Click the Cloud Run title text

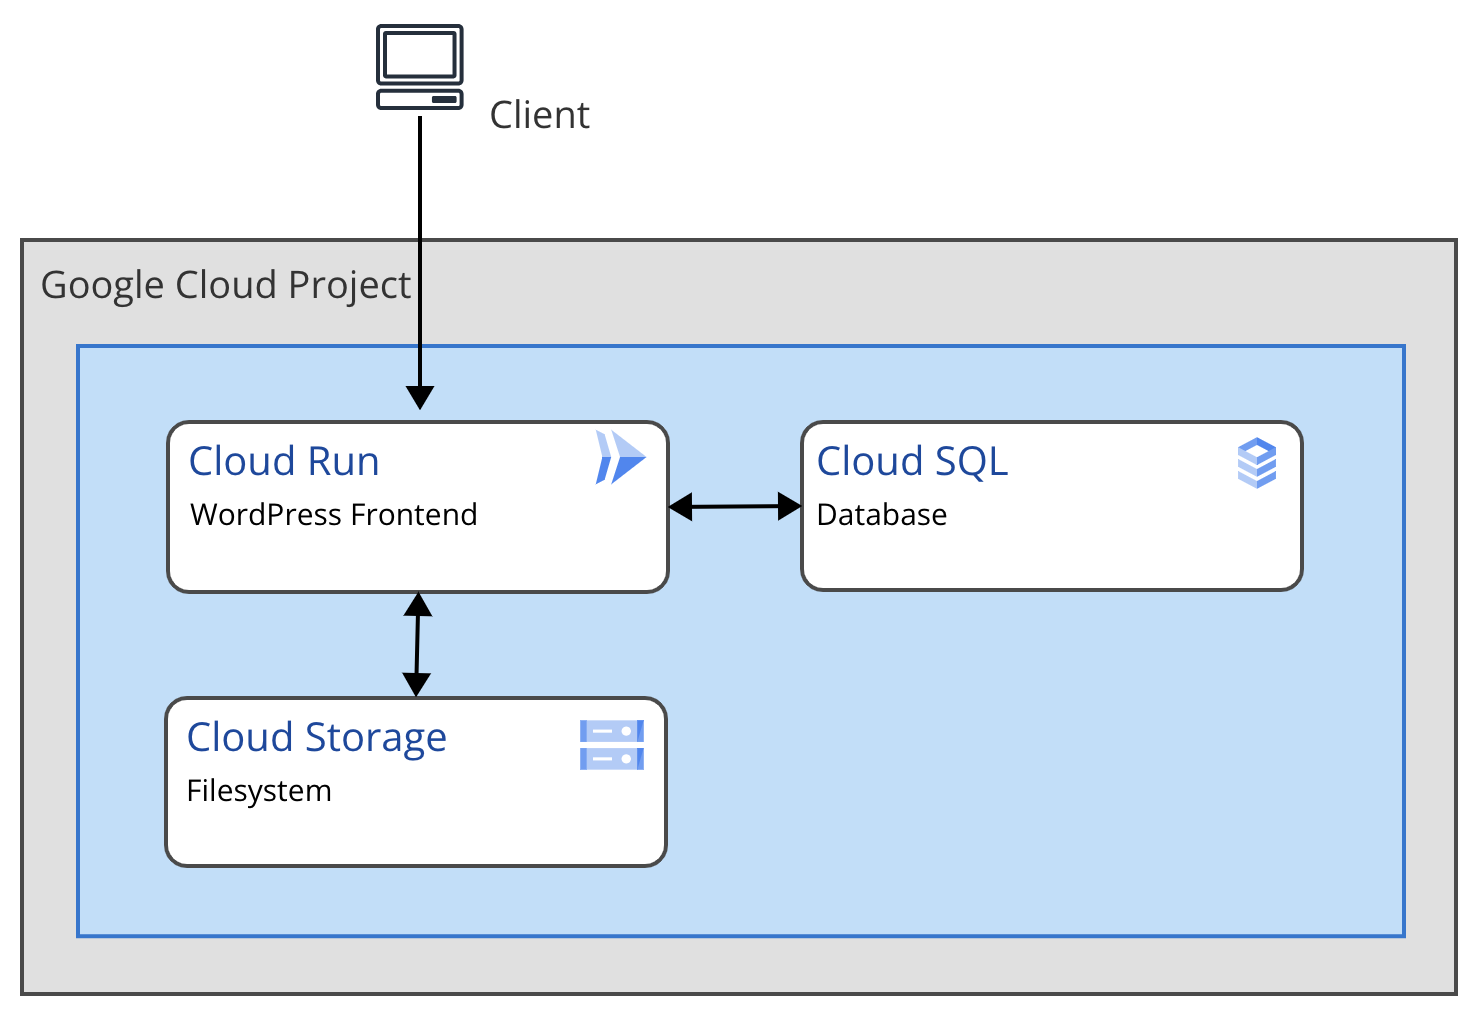click(x=284, y=461)
